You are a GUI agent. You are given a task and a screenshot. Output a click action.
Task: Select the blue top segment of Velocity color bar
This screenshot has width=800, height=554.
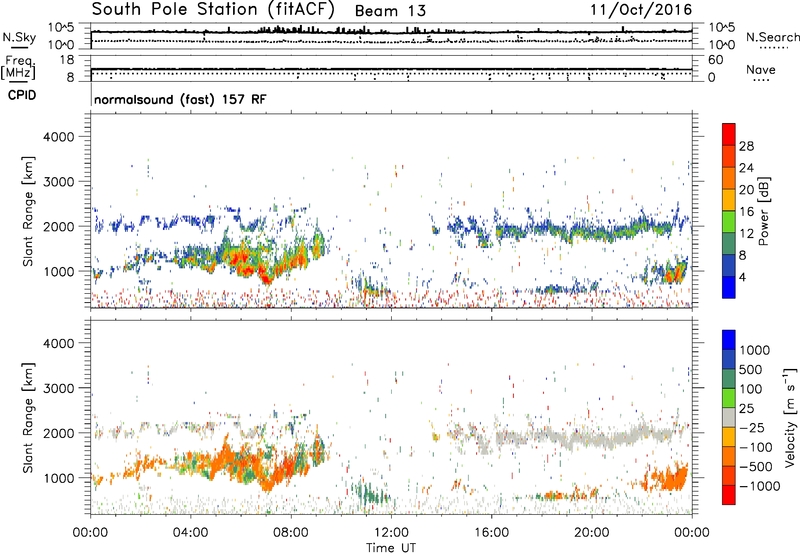coord(729,340)
